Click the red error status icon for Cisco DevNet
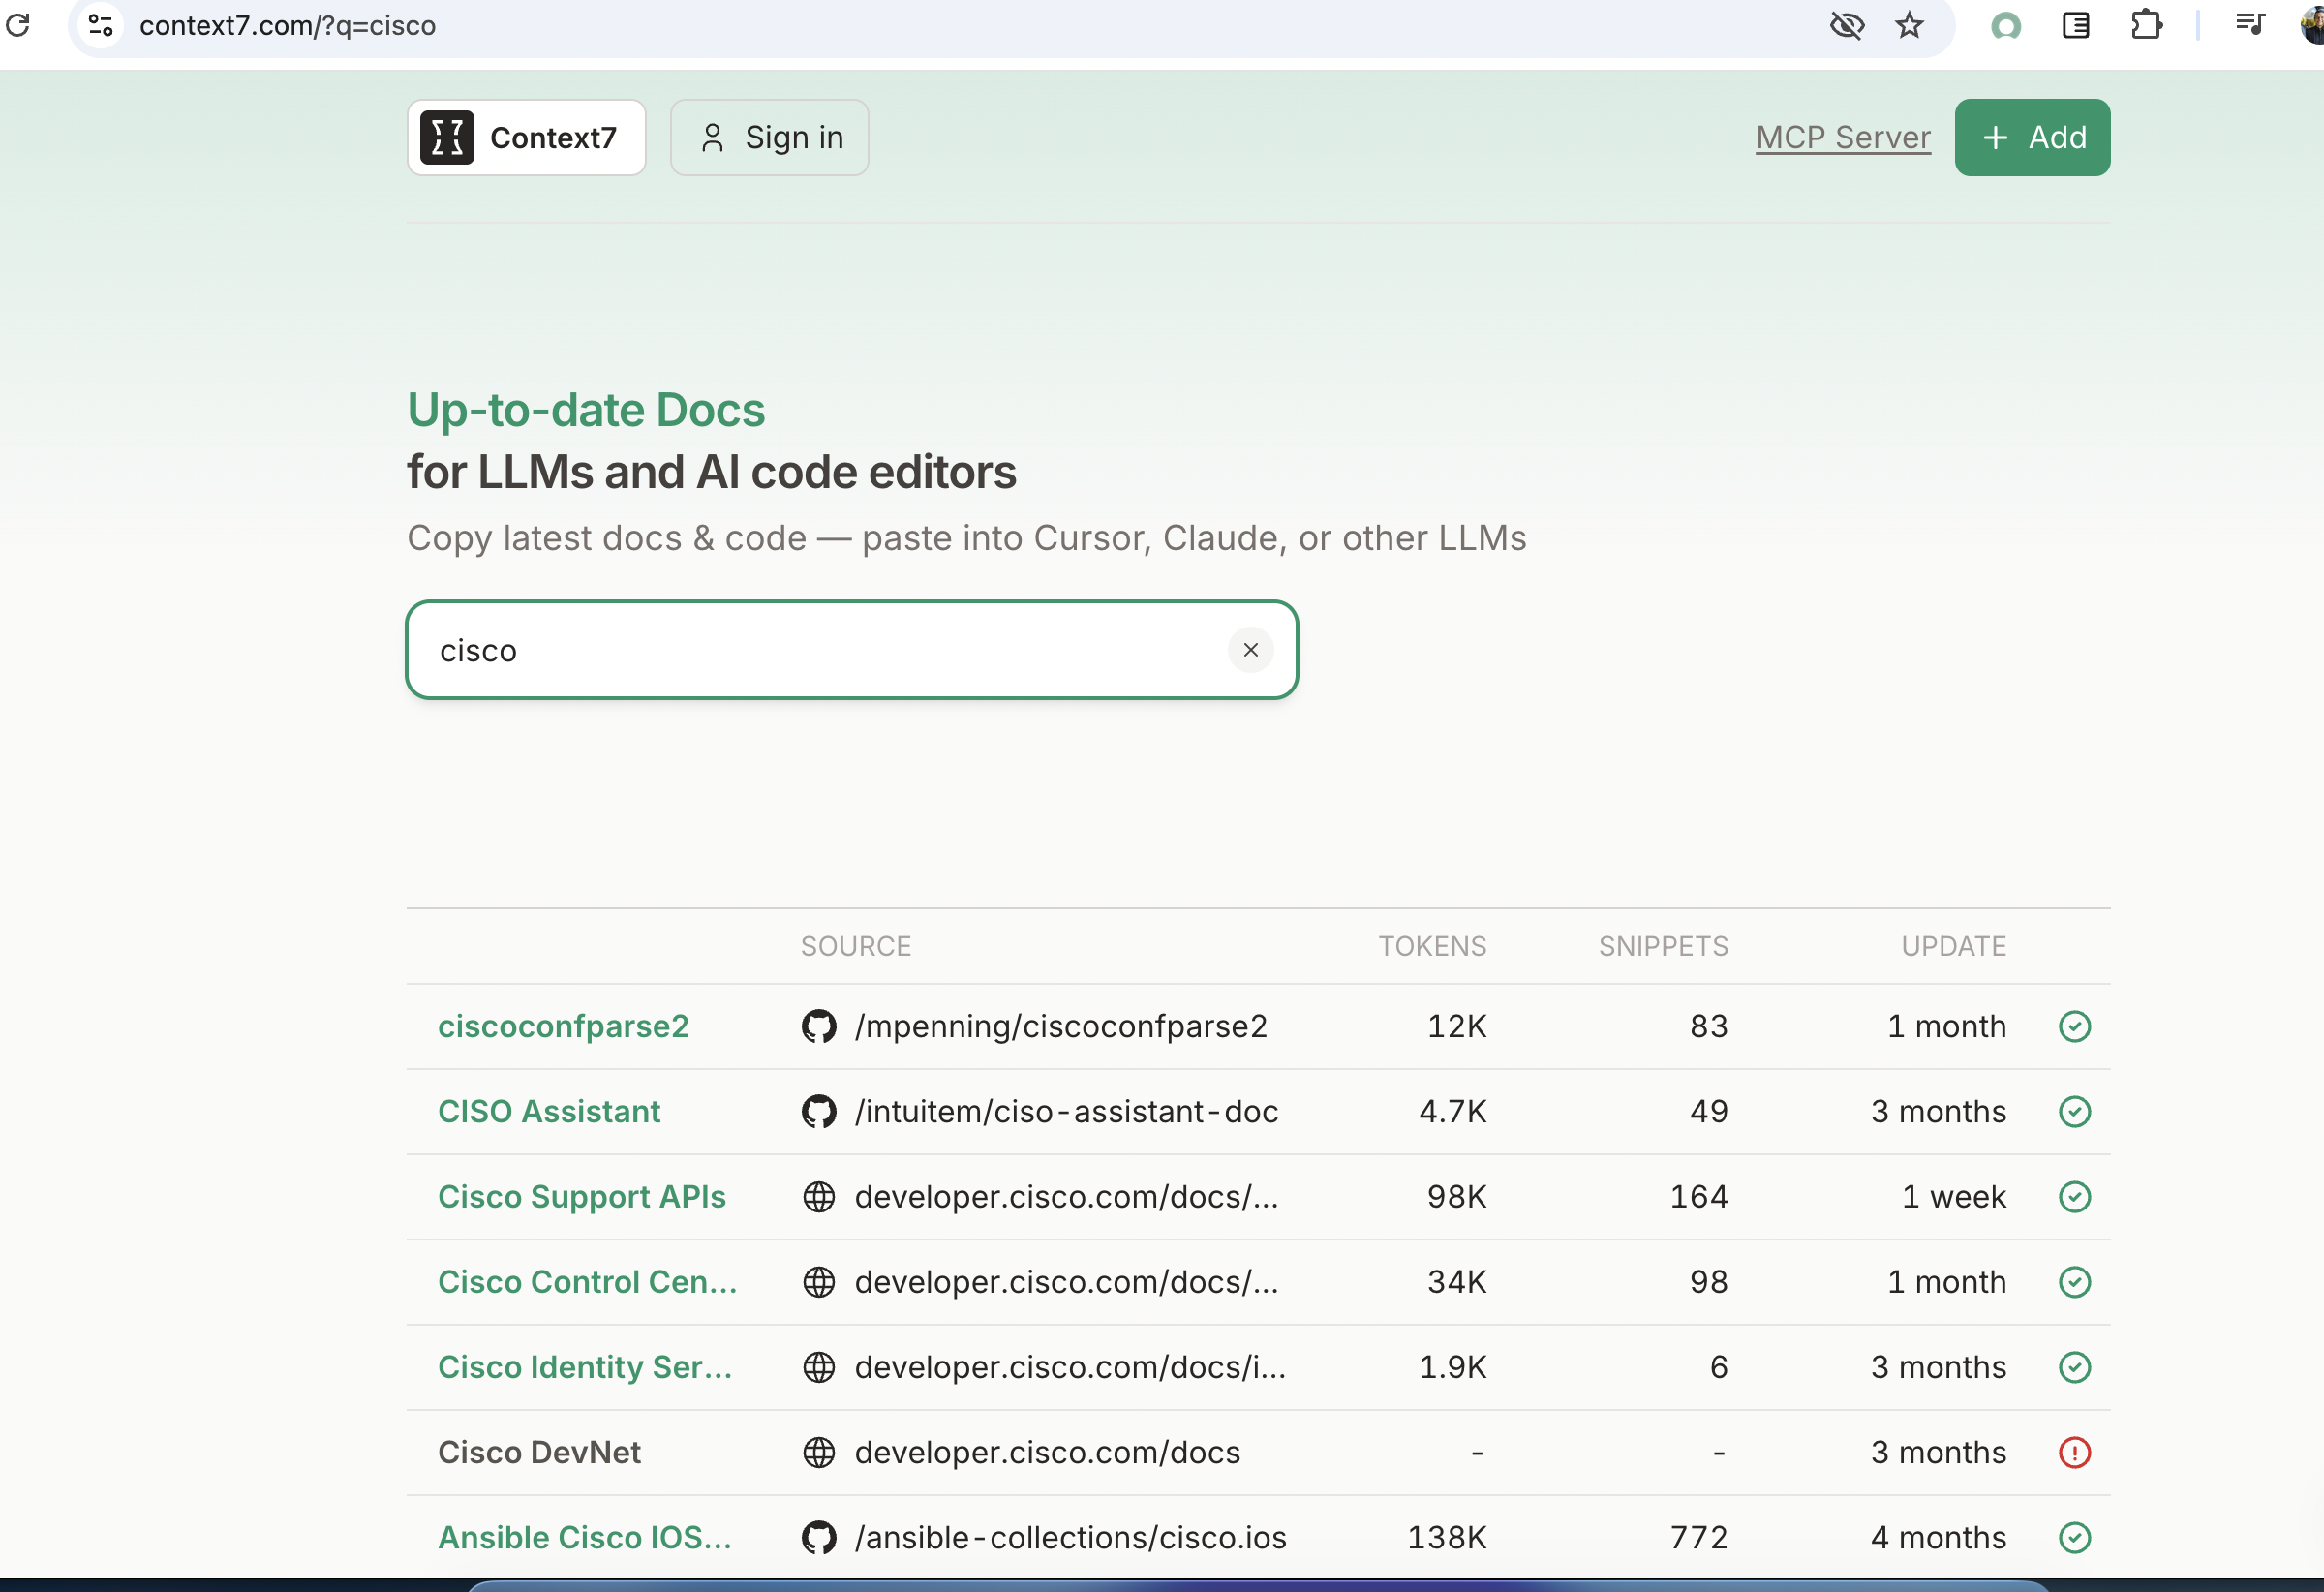 (x=2074, y=1452)
